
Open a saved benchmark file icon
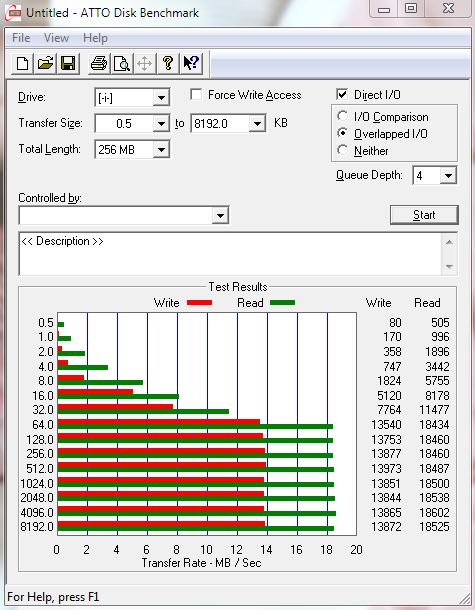click(45, 63)
